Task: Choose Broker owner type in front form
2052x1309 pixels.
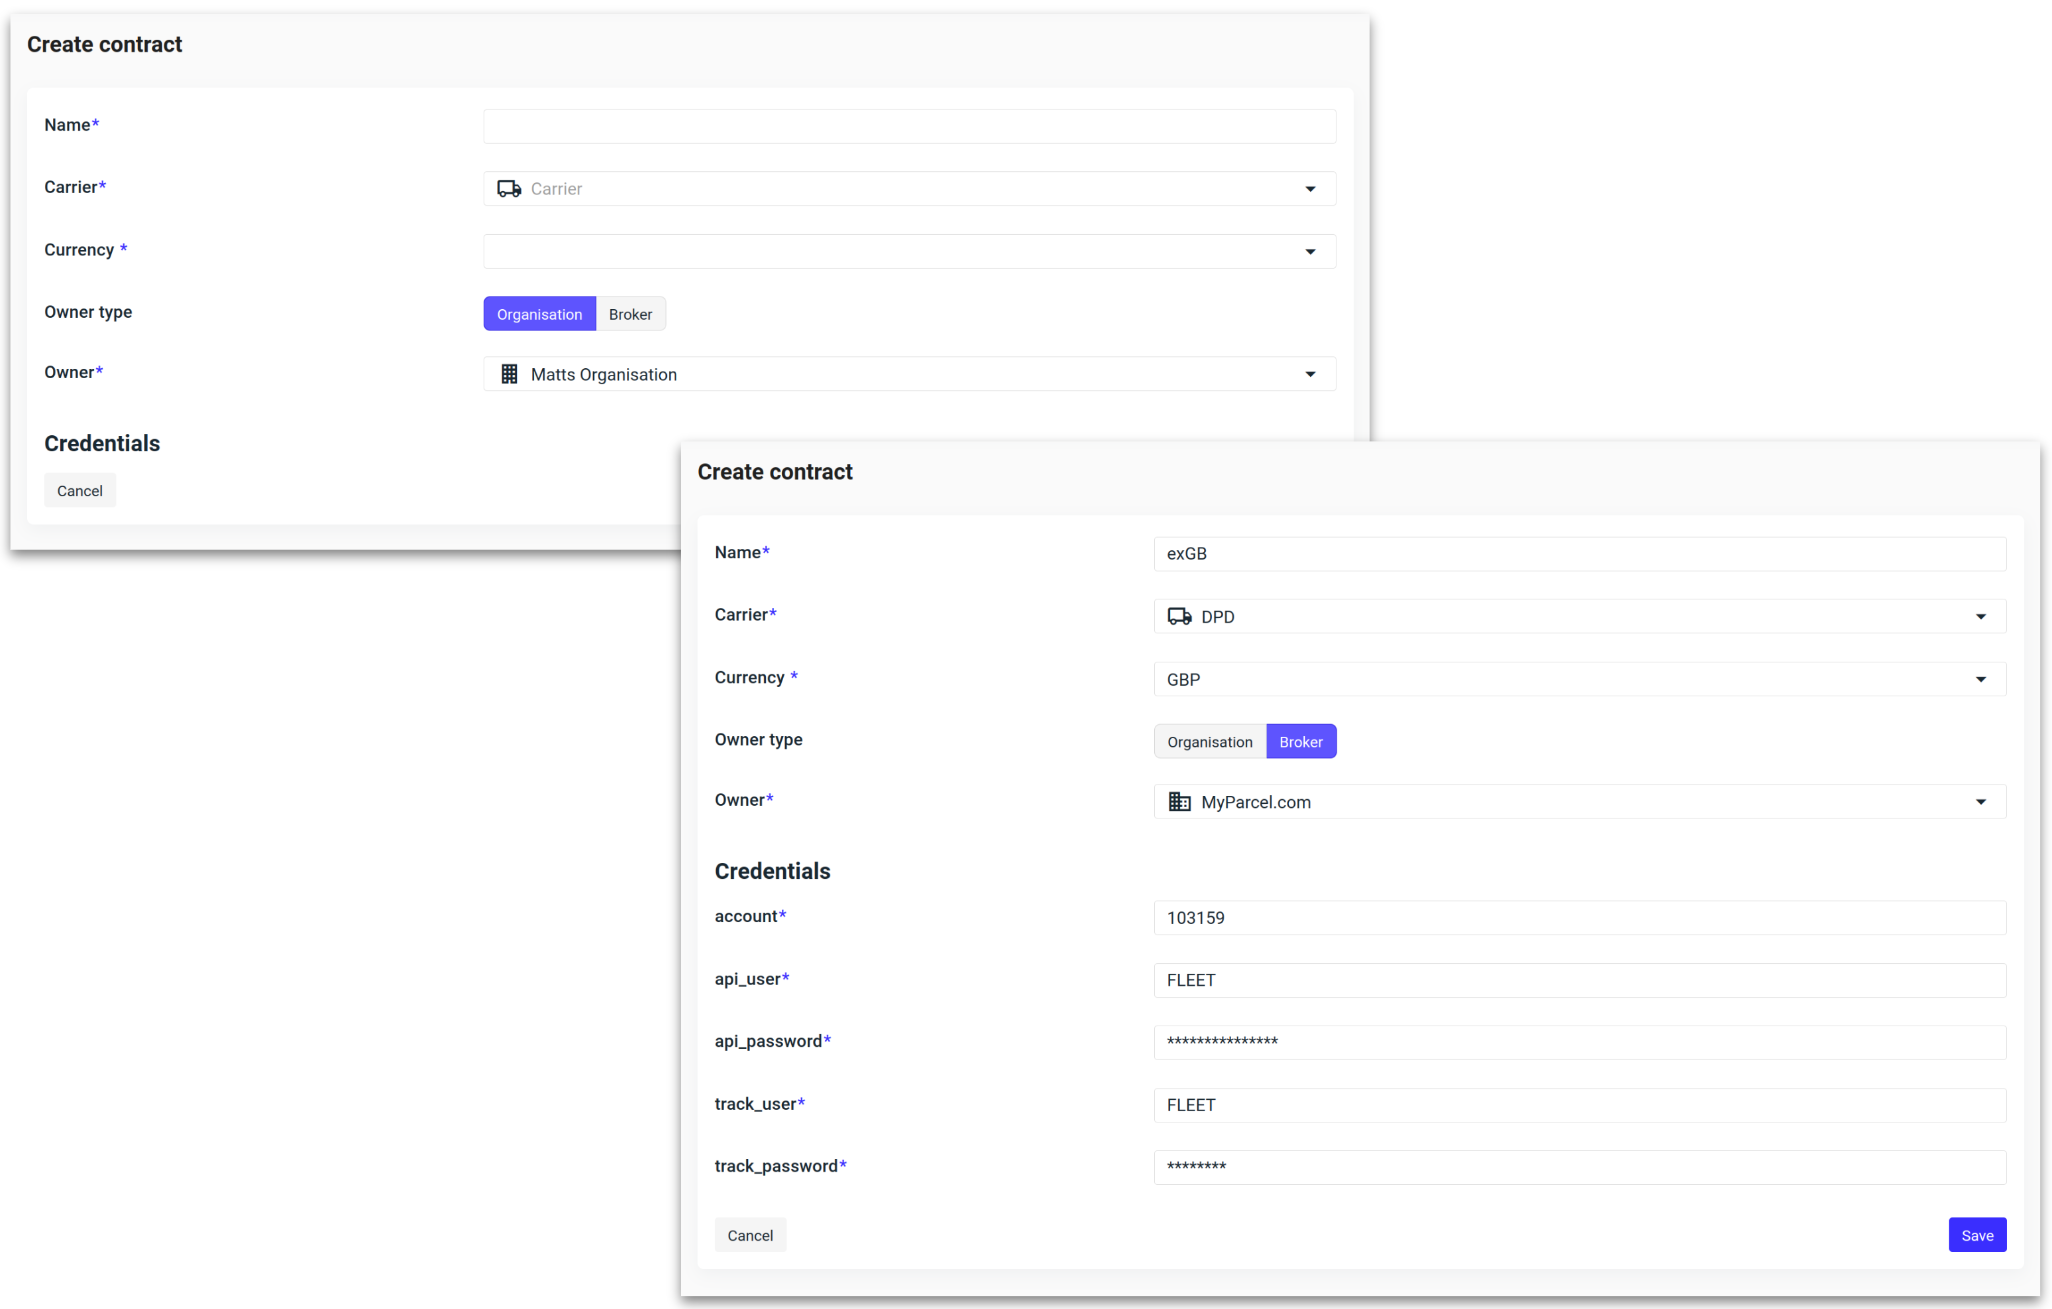Action: pos(1301,742)
